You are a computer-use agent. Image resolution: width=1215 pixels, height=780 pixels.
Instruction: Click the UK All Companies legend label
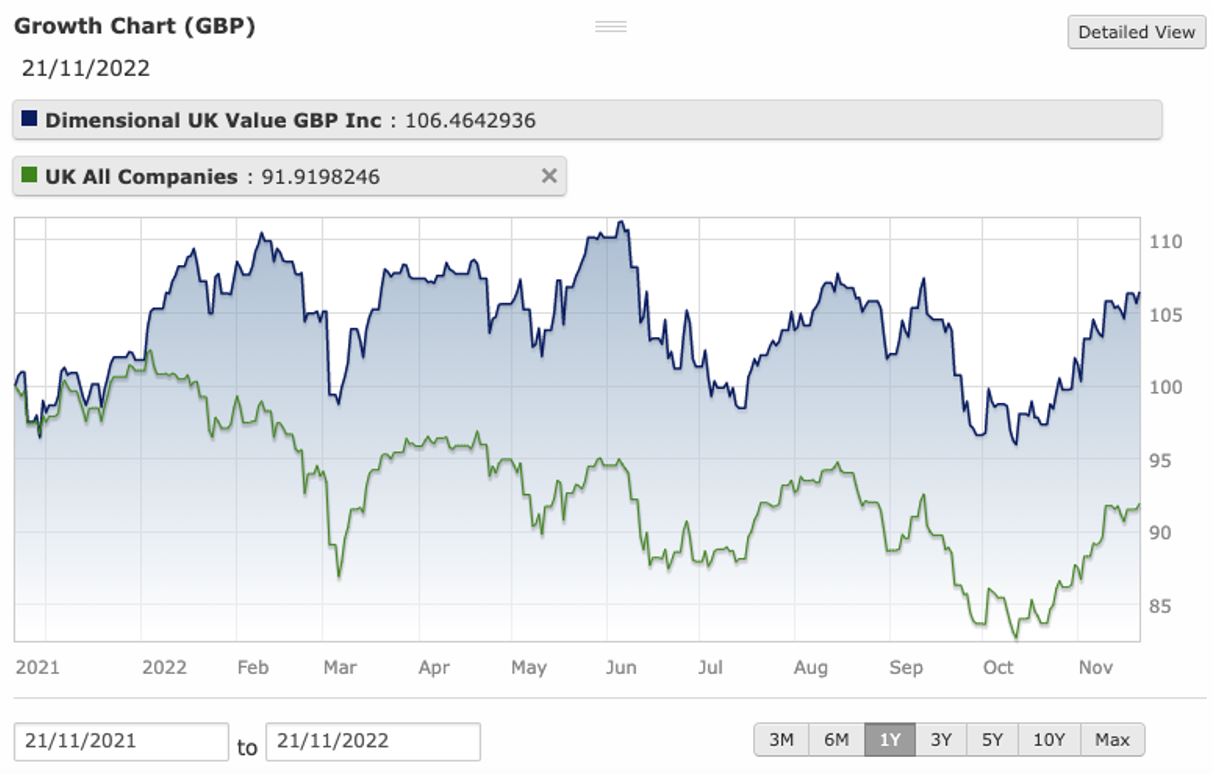141,177
